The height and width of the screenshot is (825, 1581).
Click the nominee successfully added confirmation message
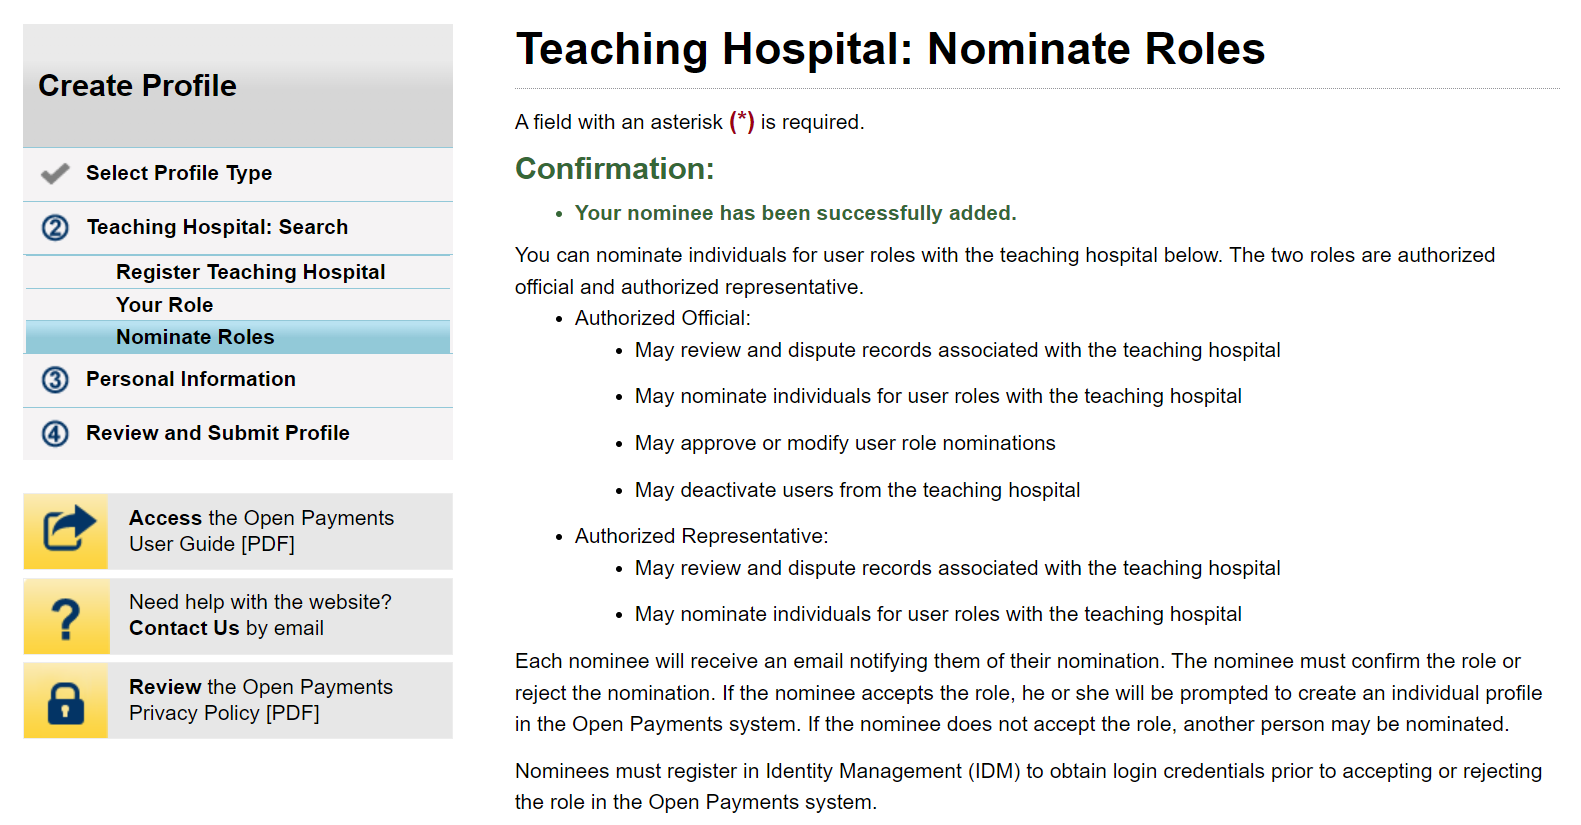click(795, 213)
